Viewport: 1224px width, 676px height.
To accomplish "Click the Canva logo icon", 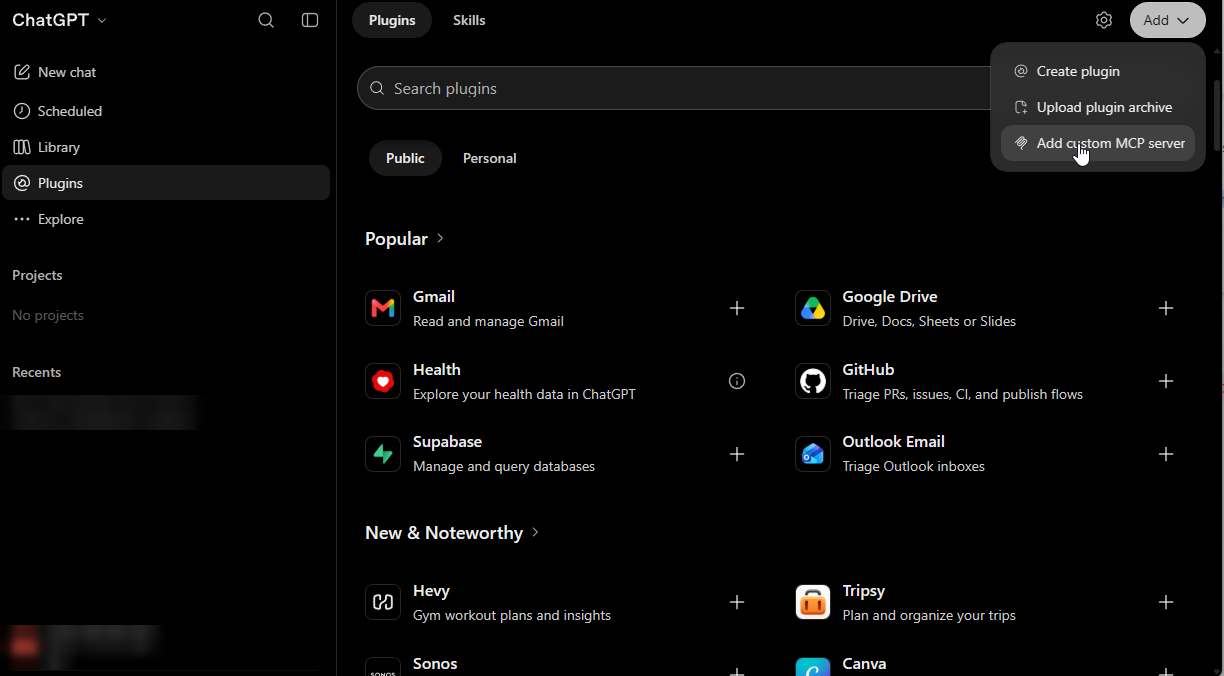I will tap(813, 668).
